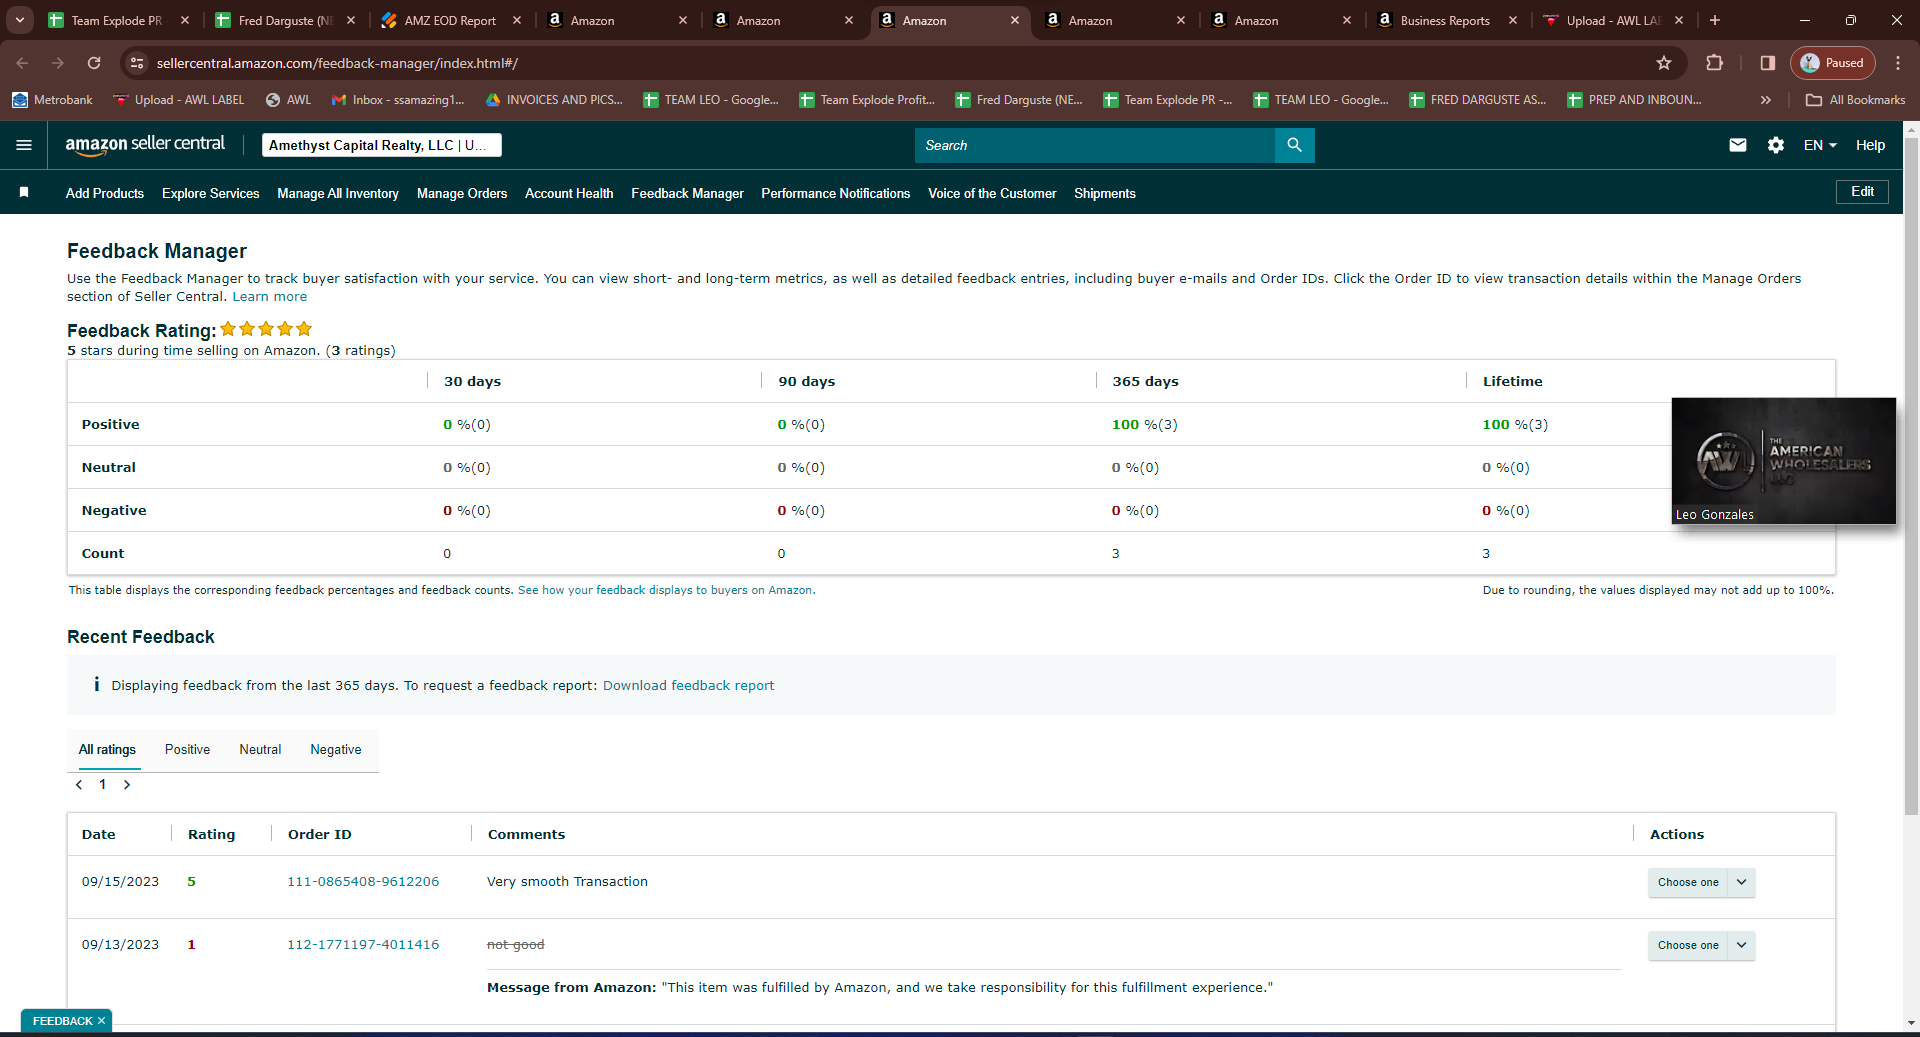
Task: Expand arrow beside Choose one for order 112-1771197-4011416
Action: (x=1742, y=945)
